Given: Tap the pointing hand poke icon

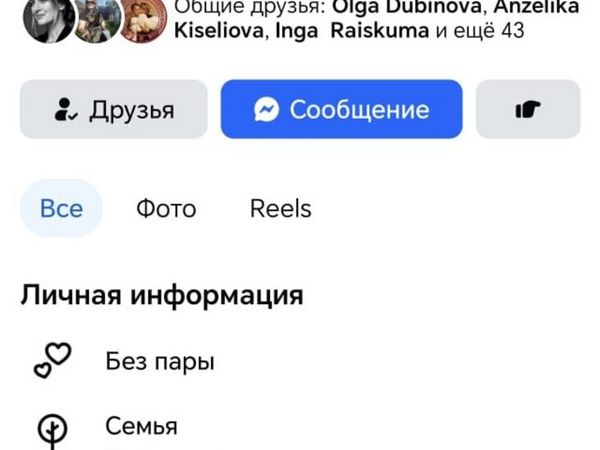Looking at the screenshot, I should click(x=528, y=109).
